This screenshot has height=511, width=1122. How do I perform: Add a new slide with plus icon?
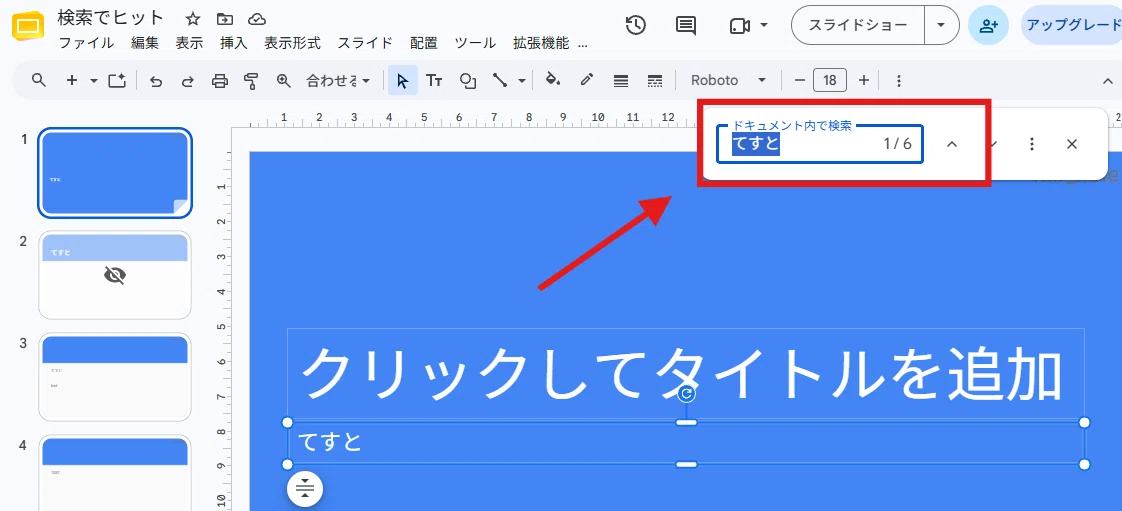click(72, 80)
